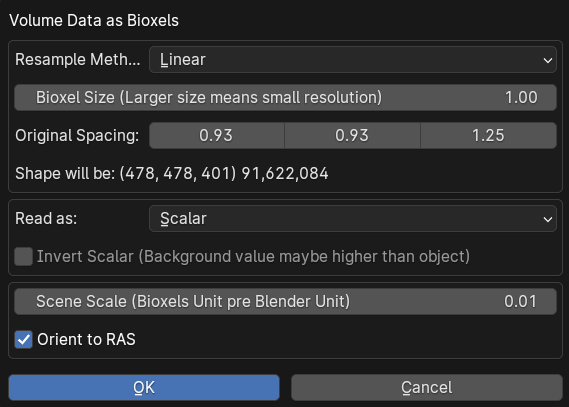Click the Scene Scale 0.01 field
The height and width of the screenshot is (407, 569).
click(x=285, y=301)
